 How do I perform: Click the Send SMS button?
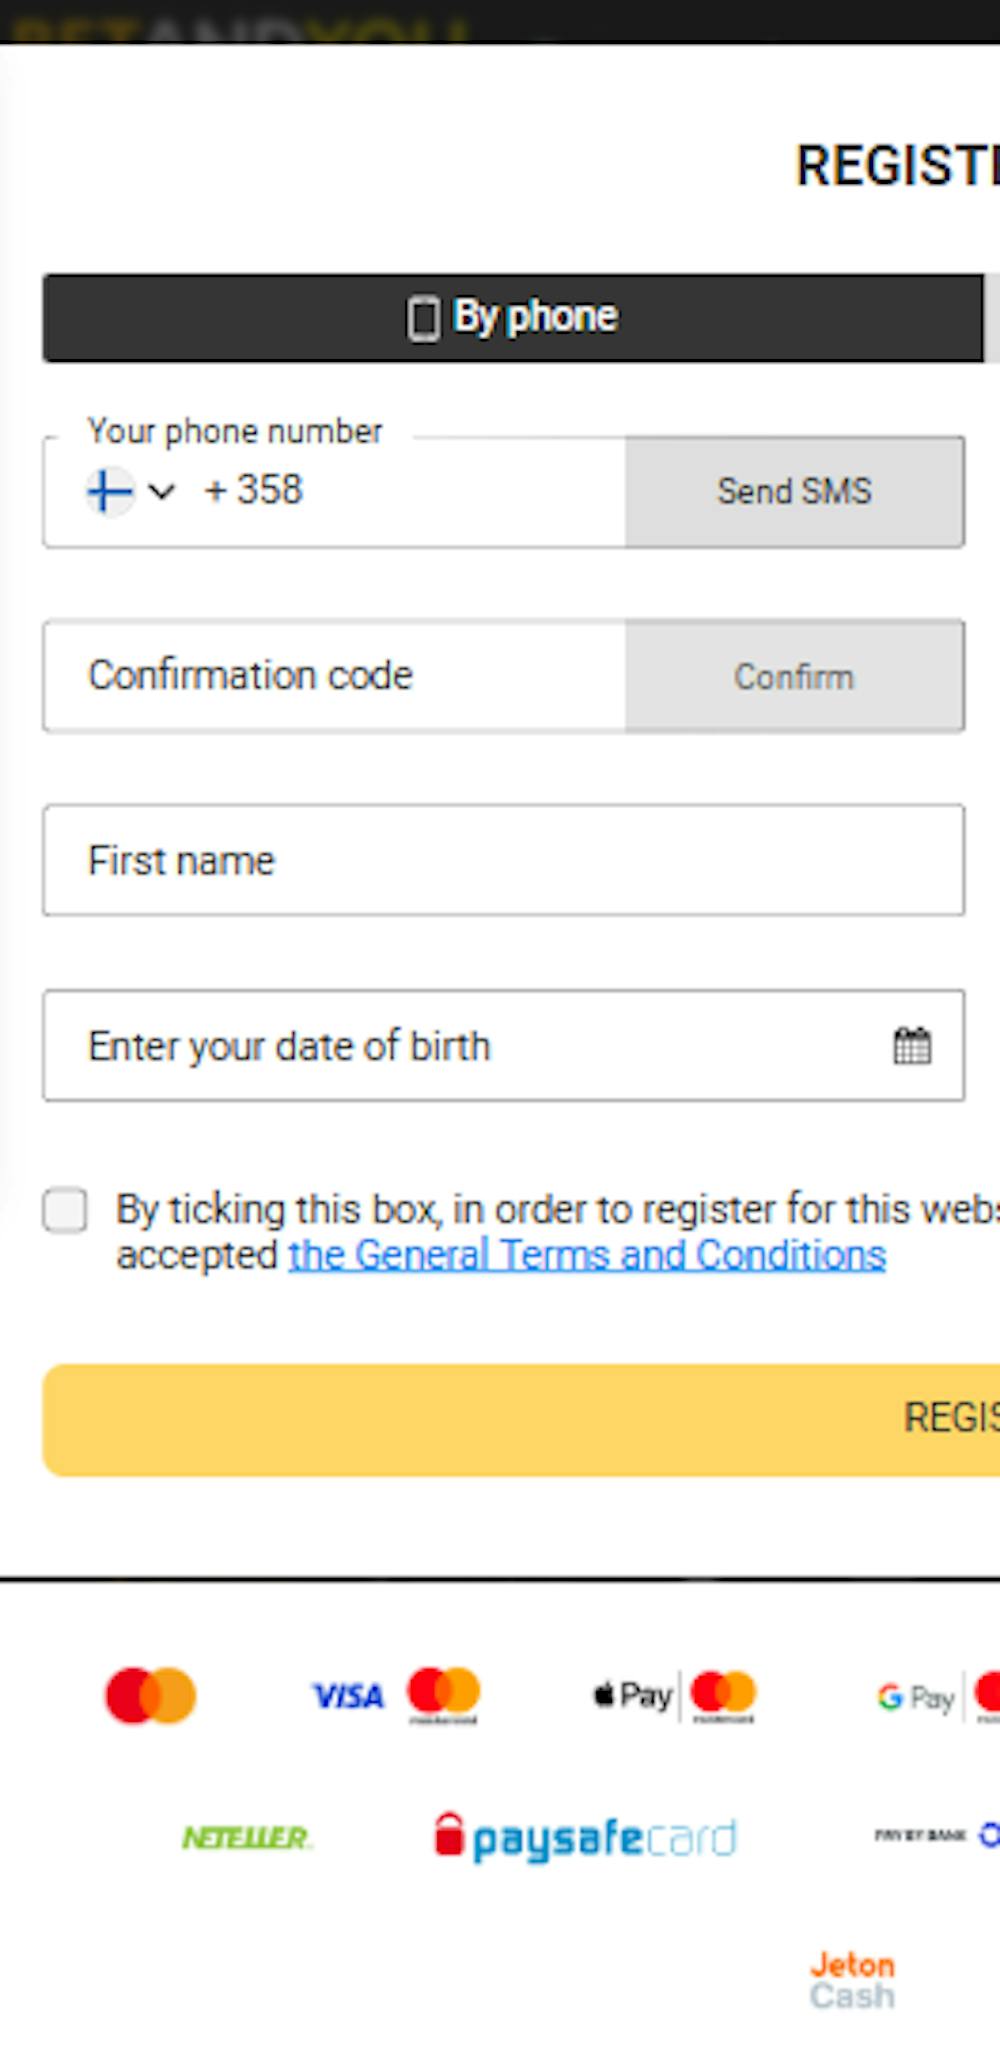(795, 491)
